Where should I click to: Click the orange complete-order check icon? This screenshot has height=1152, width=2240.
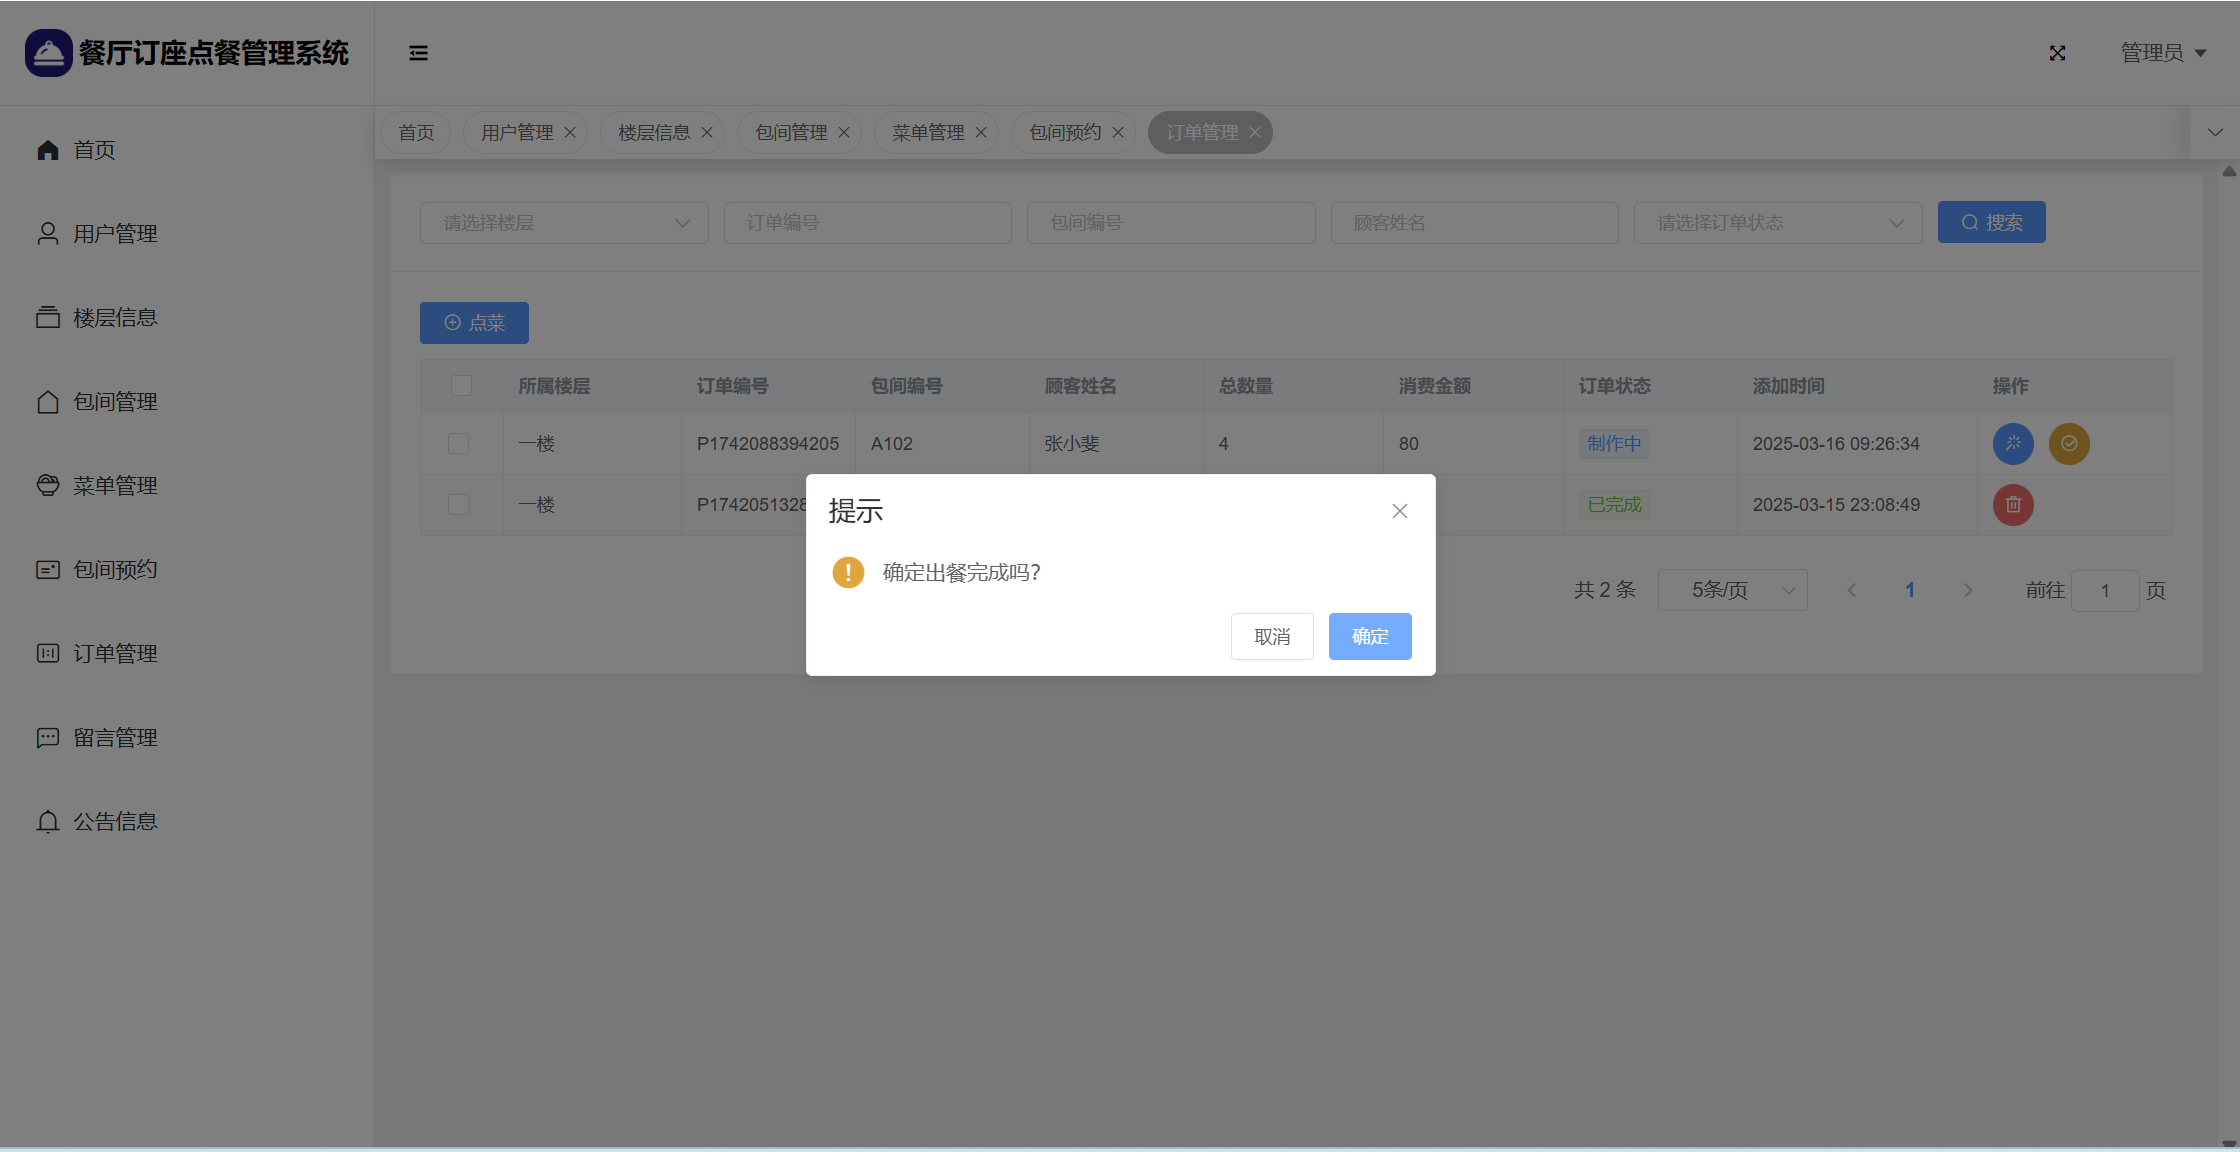pyautogui.click(x=2069, y=444)
